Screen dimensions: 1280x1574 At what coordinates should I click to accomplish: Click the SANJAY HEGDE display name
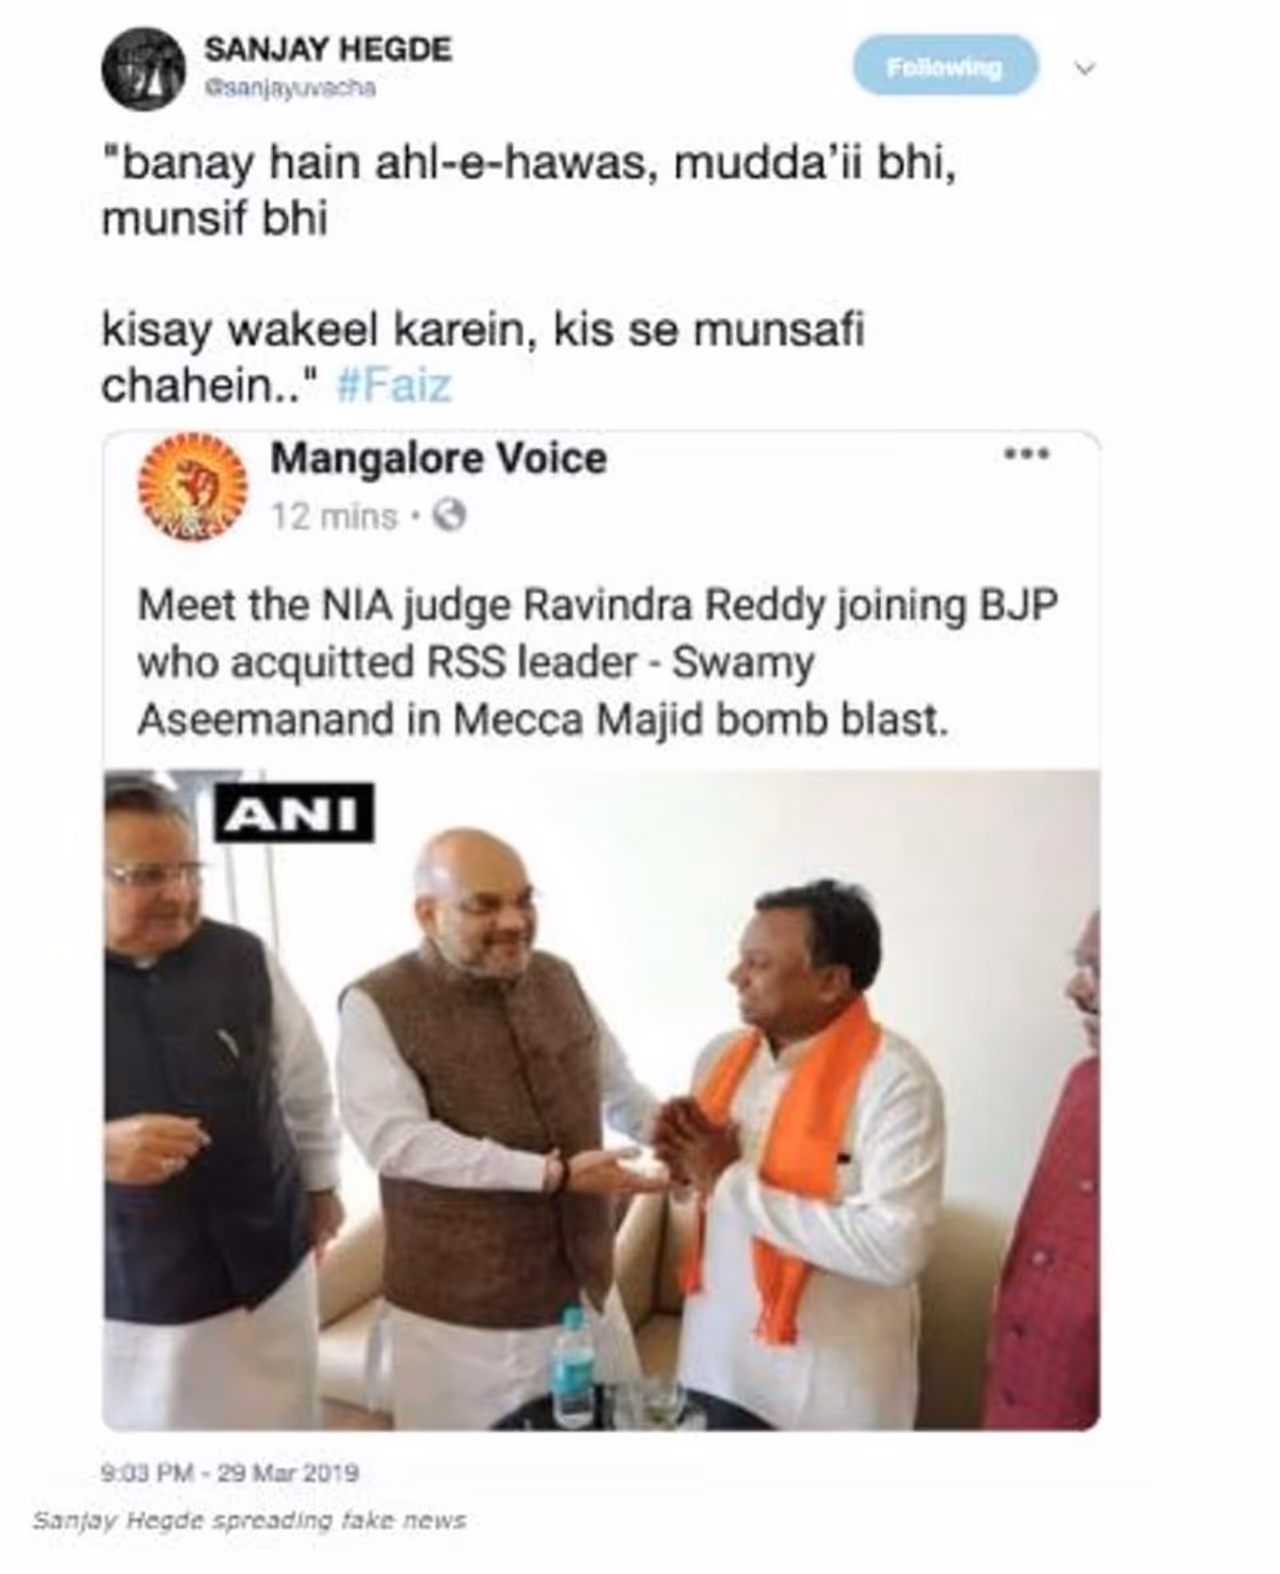[328, 49]
